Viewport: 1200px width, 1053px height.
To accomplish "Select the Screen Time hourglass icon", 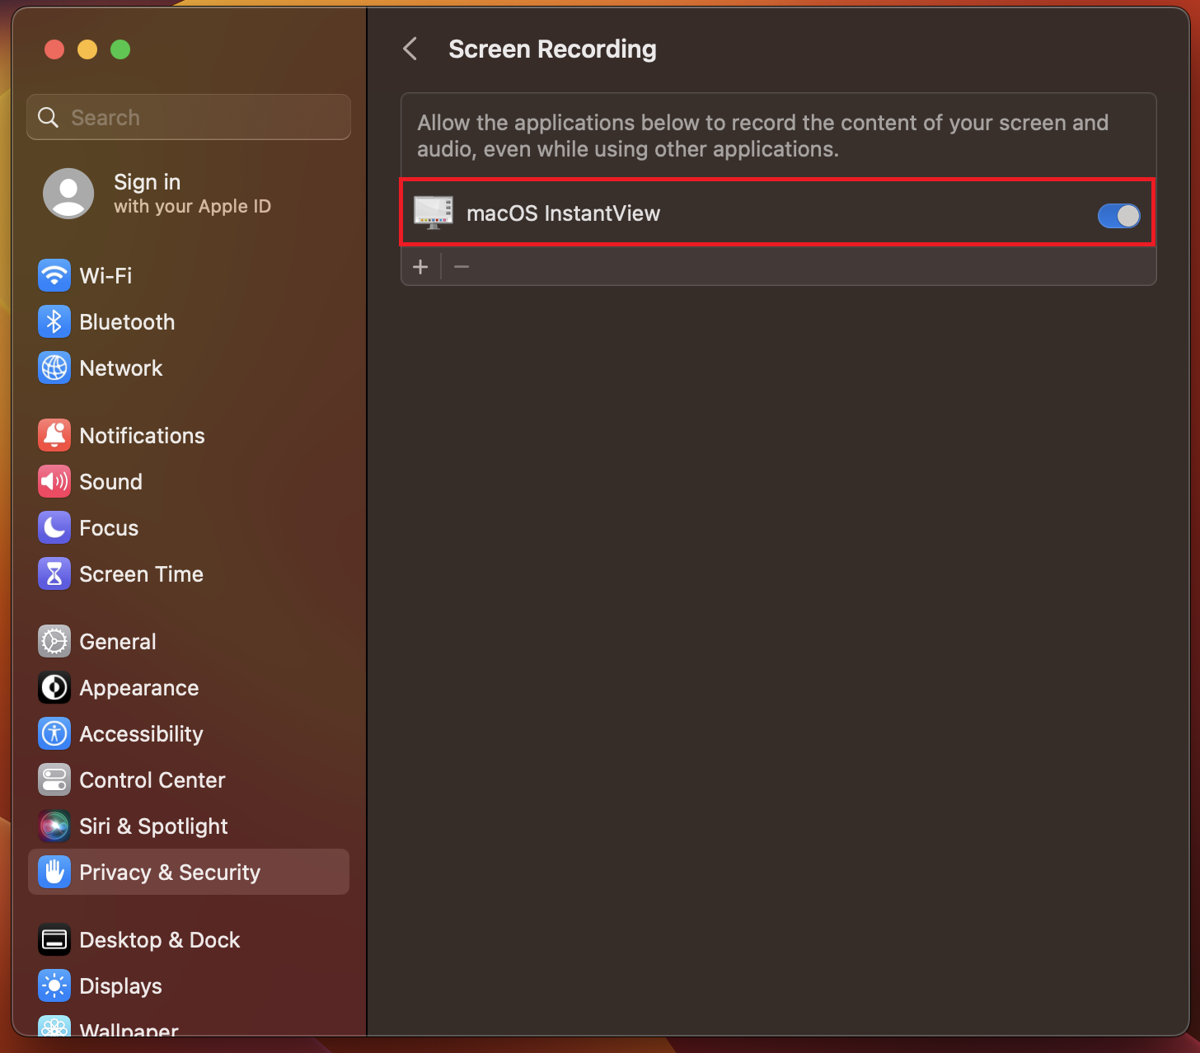I will [x=54, y=574].
